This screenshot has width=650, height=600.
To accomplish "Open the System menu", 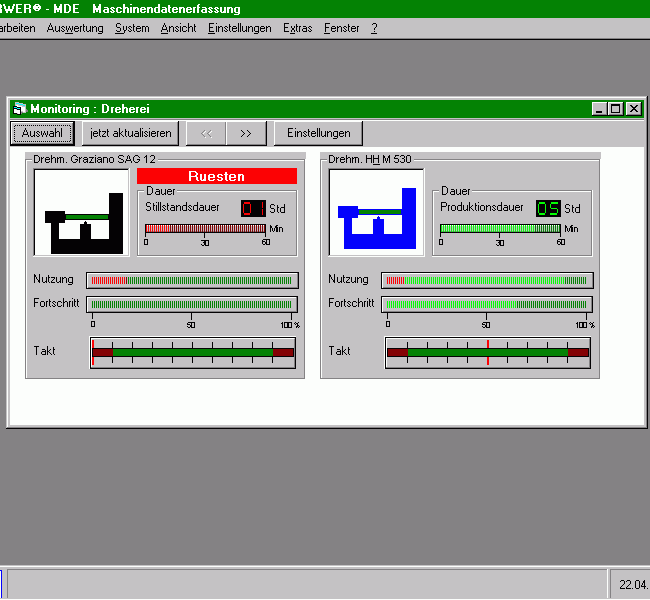I will tap(132, 28).
